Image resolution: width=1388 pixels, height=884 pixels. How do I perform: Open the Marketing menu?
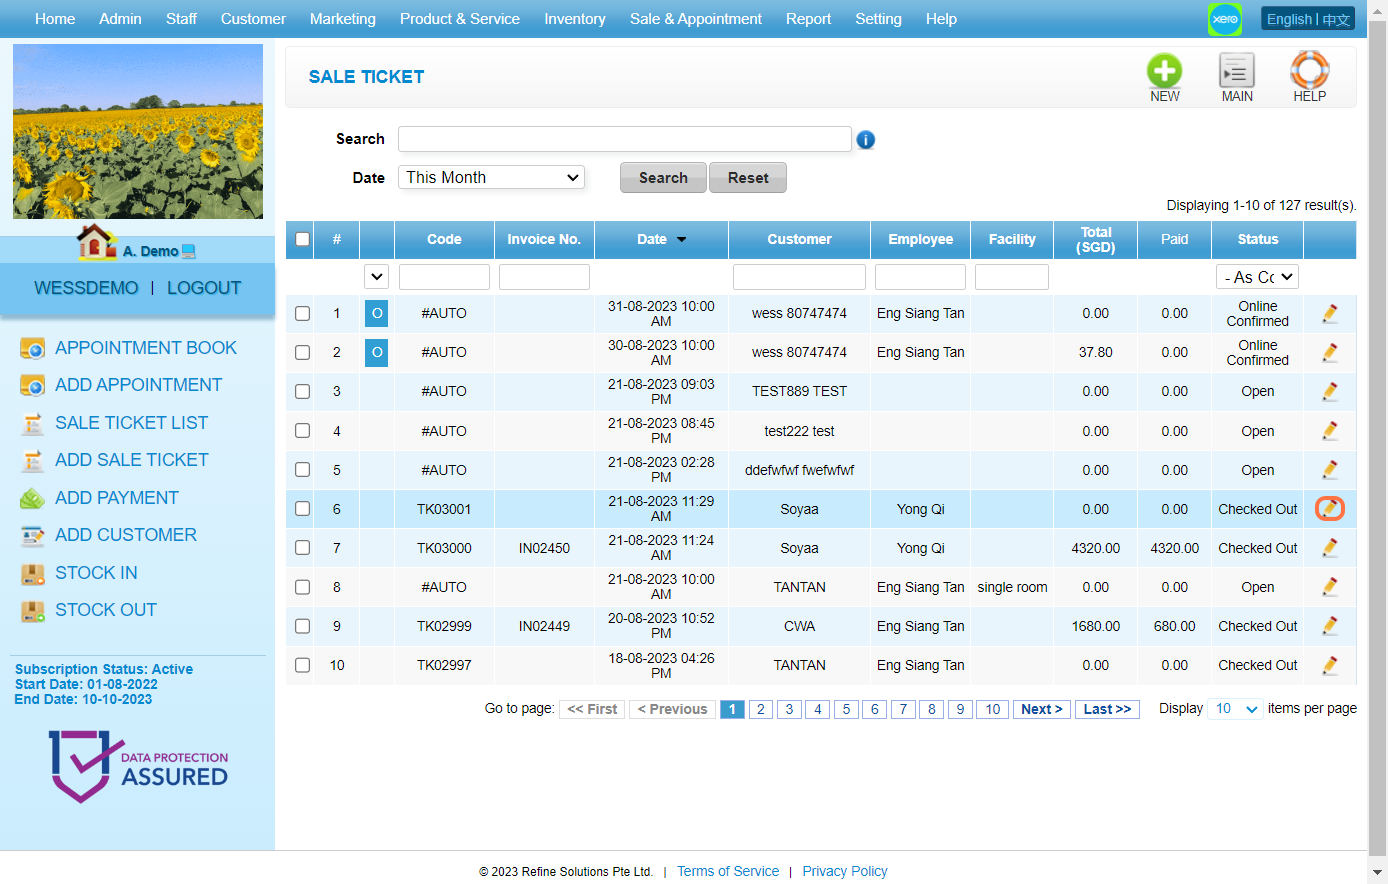click(343, 19)
